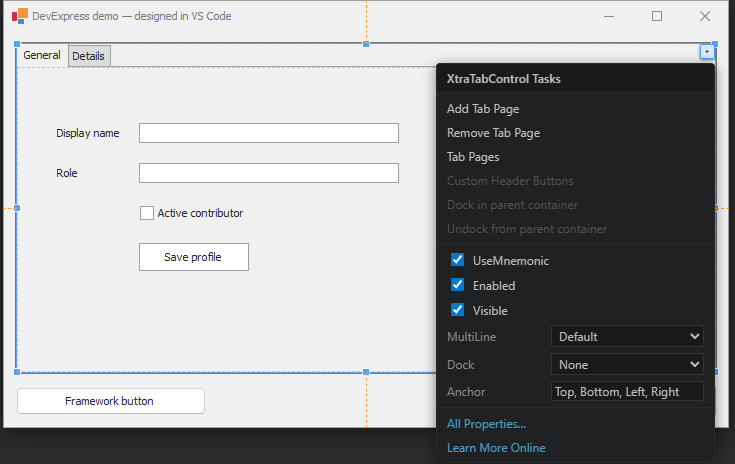The image size is (735, 464).
Task: Click Undock from parent container
Action: pos(527,229)
